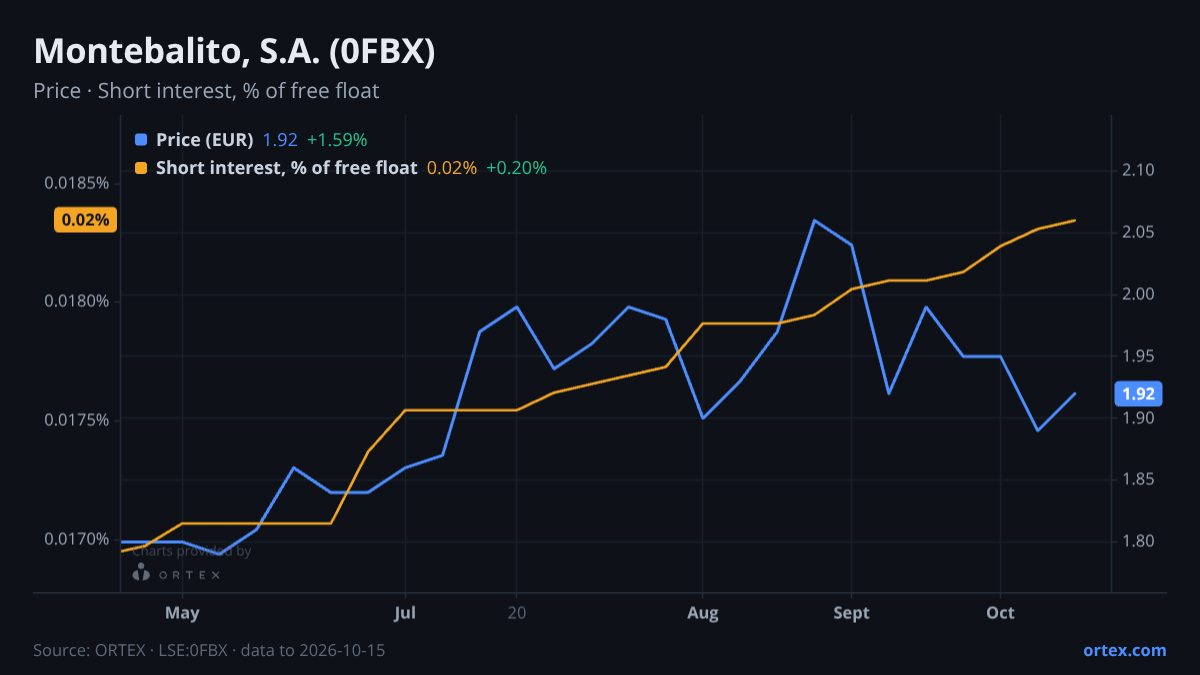Click the May date axis label
Viewport: 1200px width, 675px height.
[x=181, y=612]
